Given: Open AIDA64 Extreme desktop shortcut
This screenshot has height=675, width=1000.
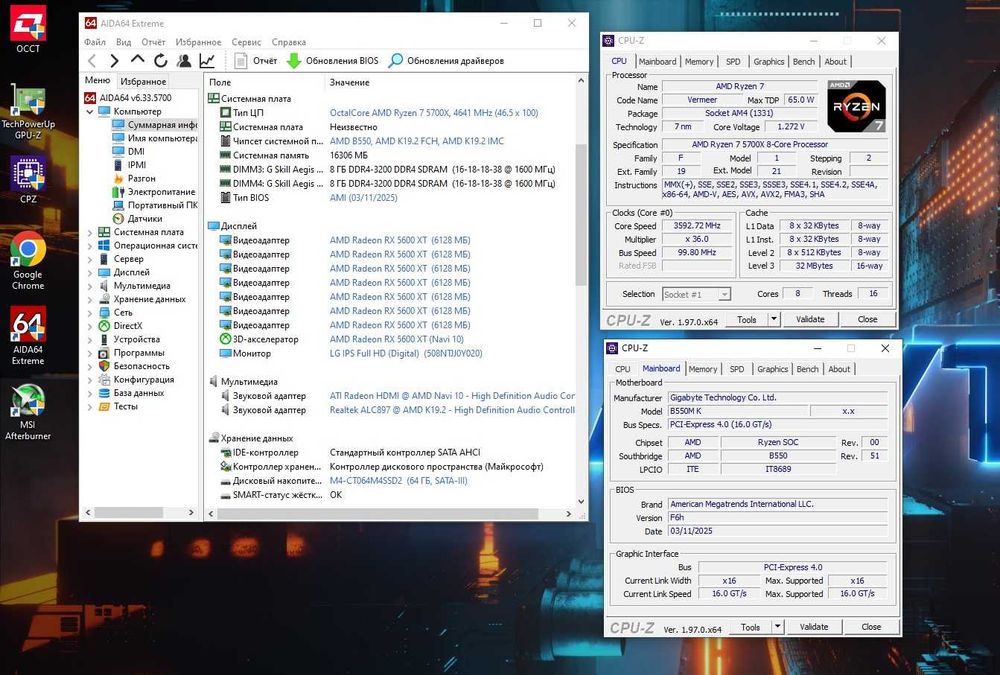Looking at the screenshot, I should (28, 336).
